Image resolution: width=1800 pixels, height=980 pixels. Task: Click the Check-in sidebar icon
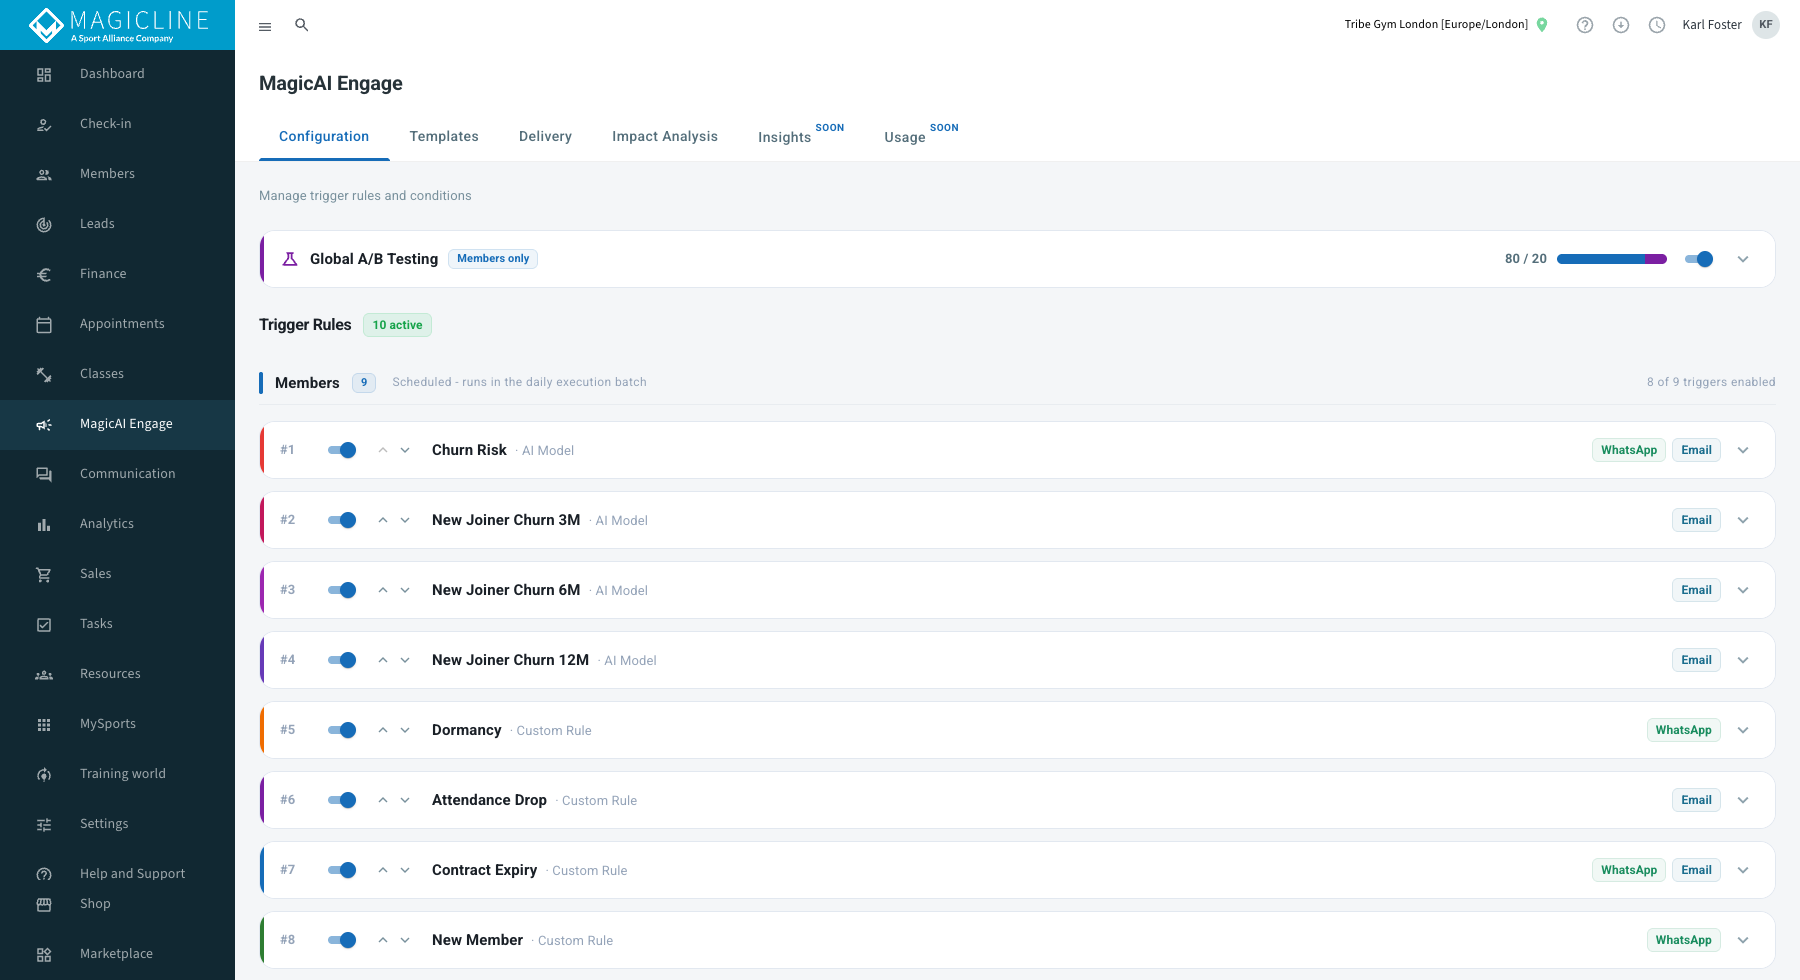coord(44,124)
